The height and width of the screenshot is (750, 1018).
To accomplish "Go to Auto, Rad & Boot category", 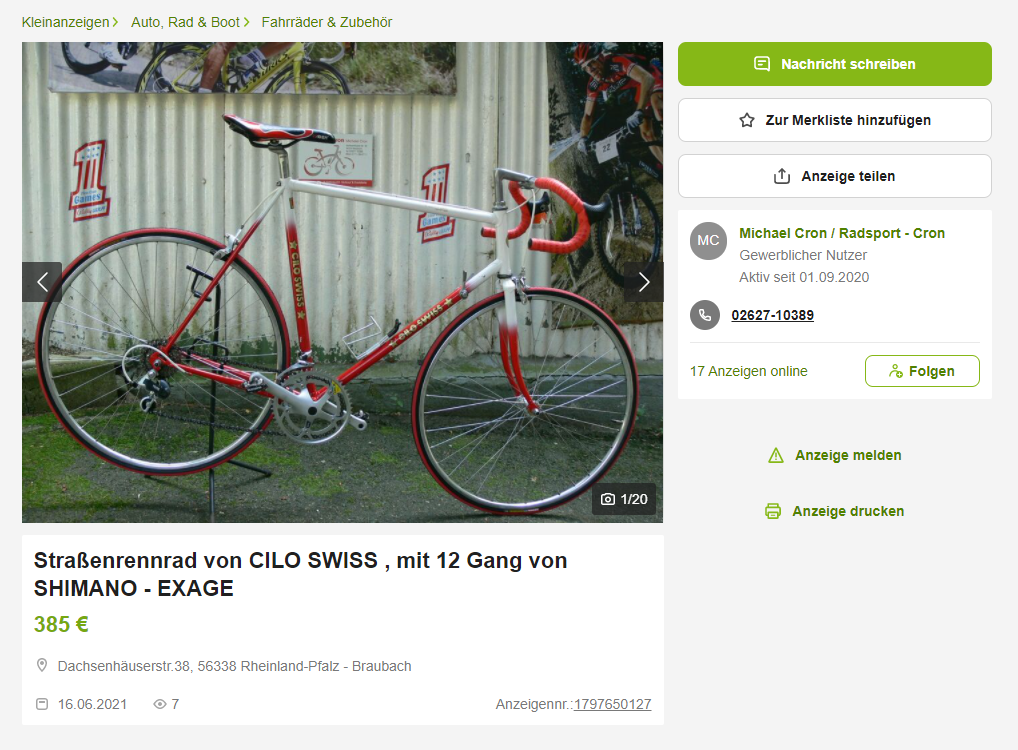I will click(186, 22).
